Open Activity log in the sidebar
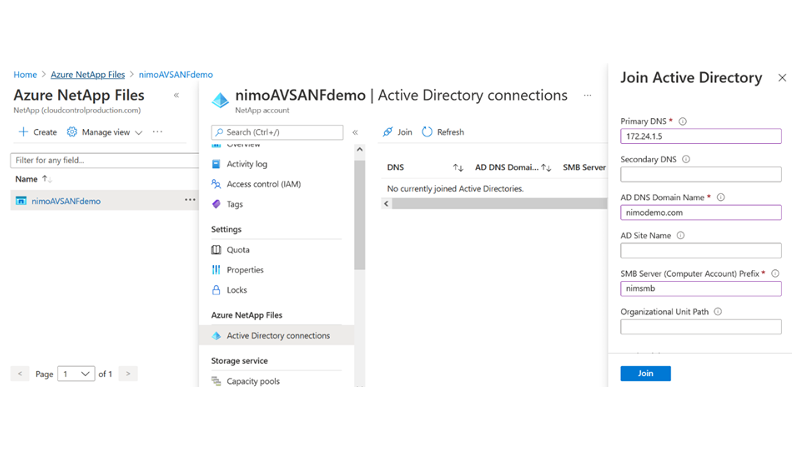The width and height of the screenshot is (800, 450). coord(246,164)
